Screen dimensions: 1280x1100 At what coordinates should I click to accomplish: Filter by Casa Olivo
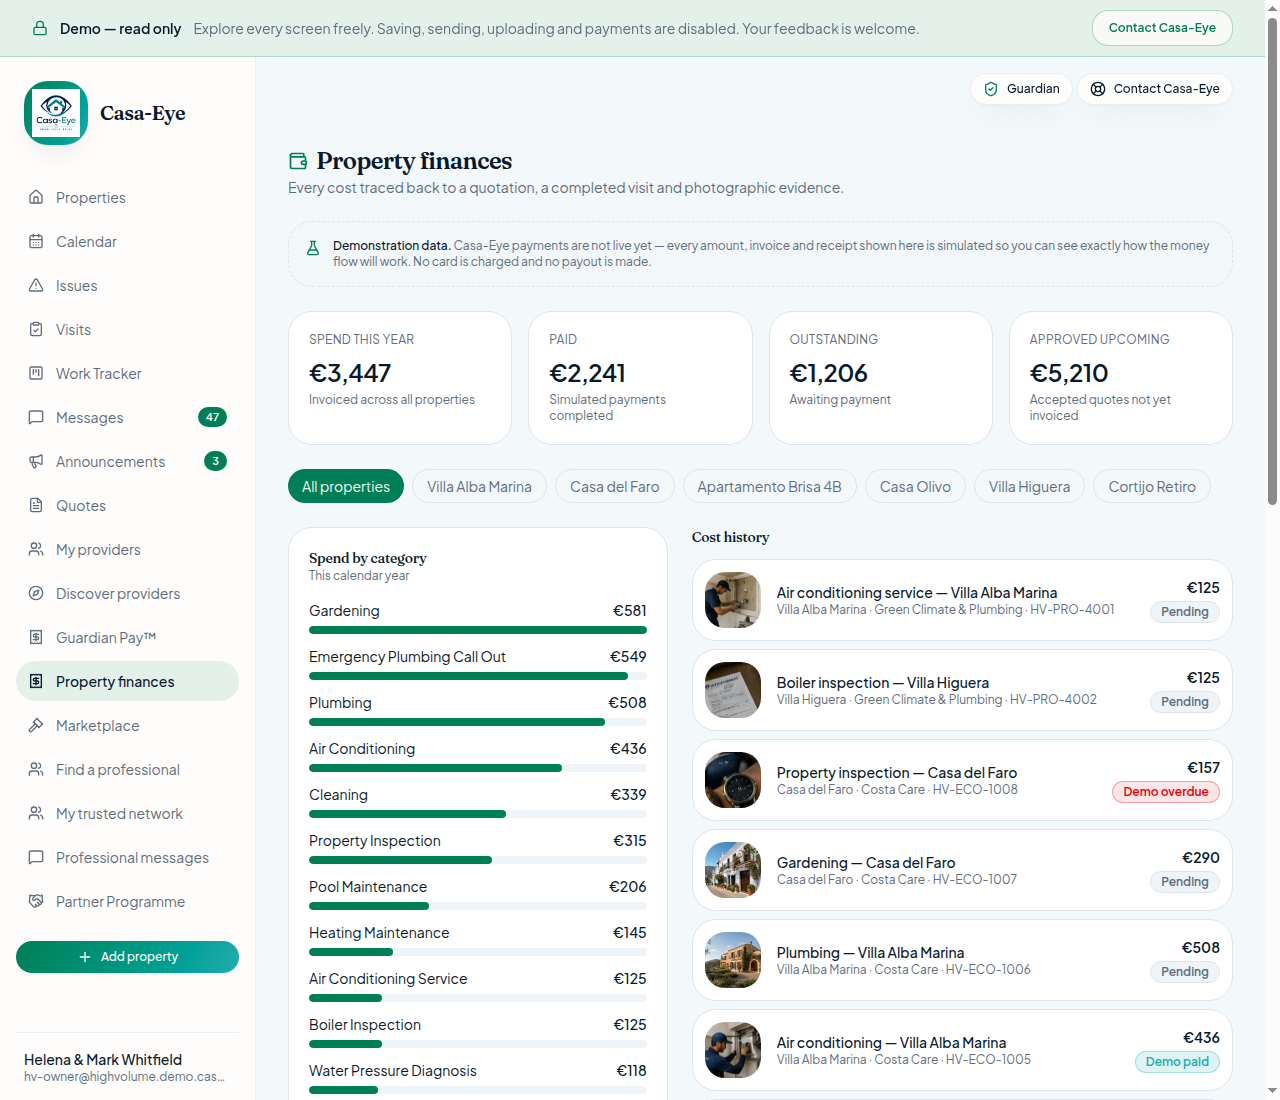click(915, 486)
